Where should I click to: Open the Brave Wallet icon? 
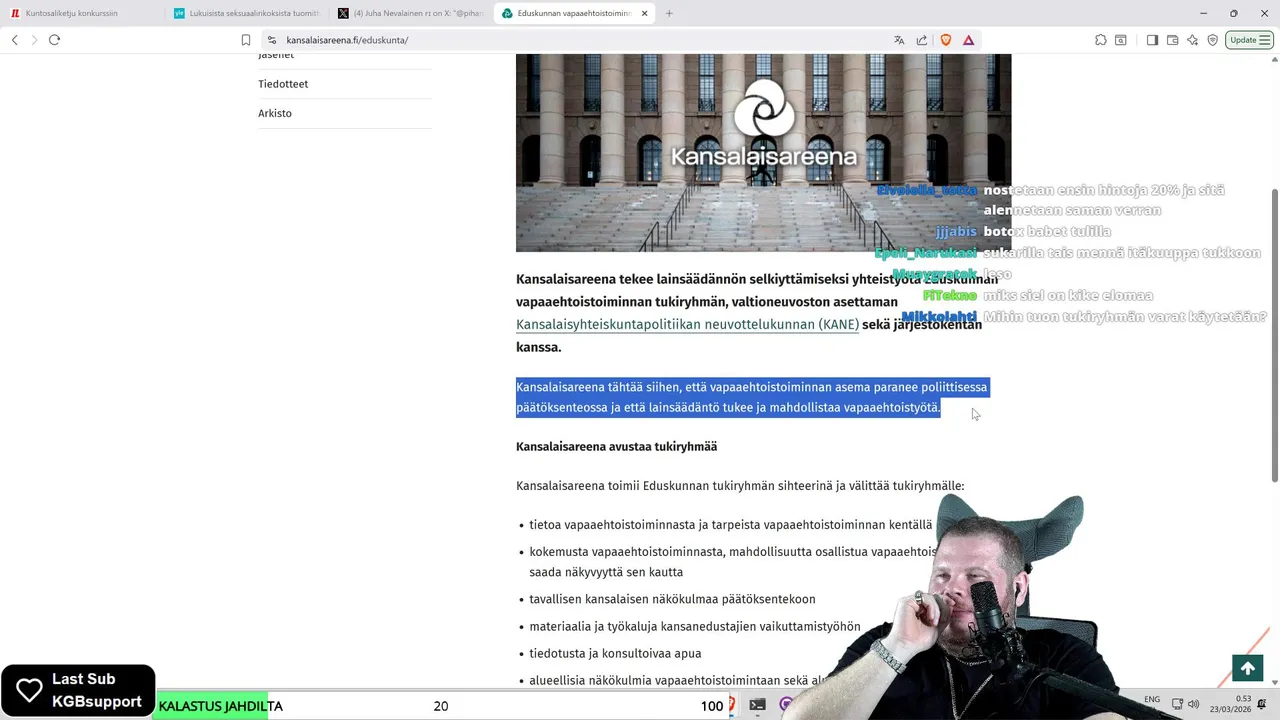[x=1172, y=40]
